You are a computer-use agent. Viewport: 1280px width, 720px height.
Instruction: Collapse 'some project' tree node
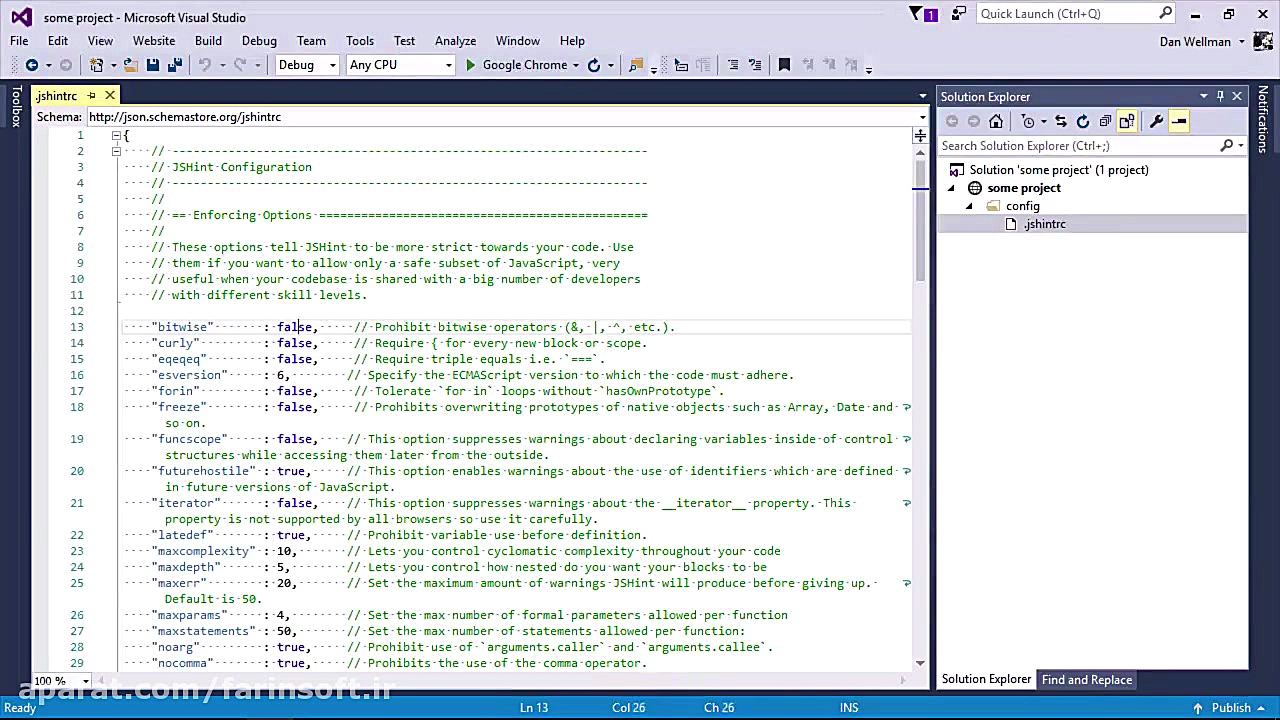(x=951, y=188)
